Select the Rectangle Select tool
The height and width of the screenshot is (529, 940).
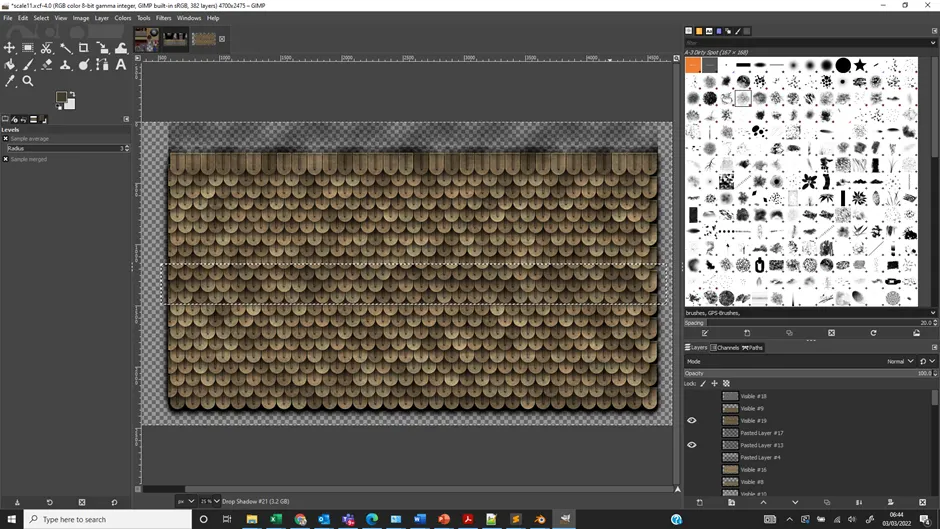(x=28, y=47)
